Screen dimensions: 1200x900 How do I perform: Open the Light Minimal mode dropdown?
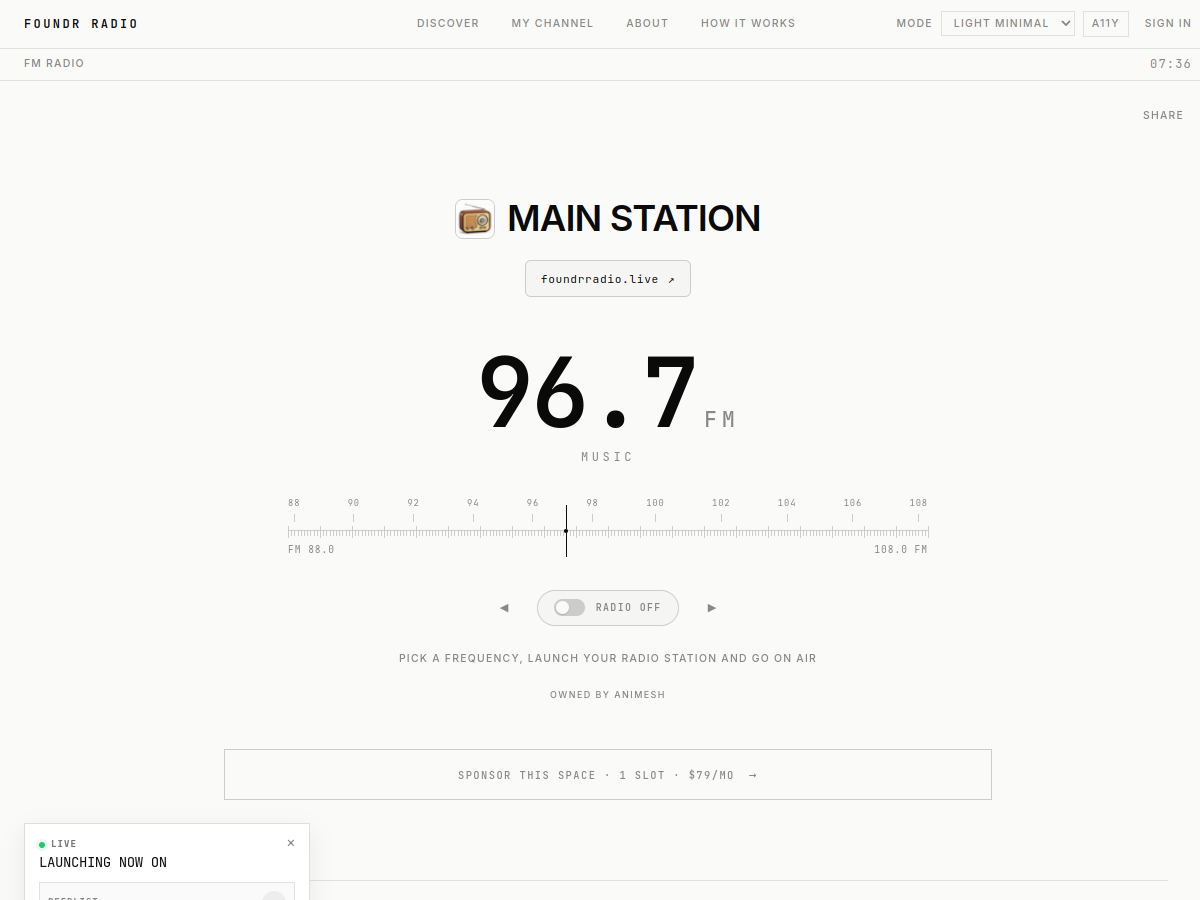pos(1008,23)
